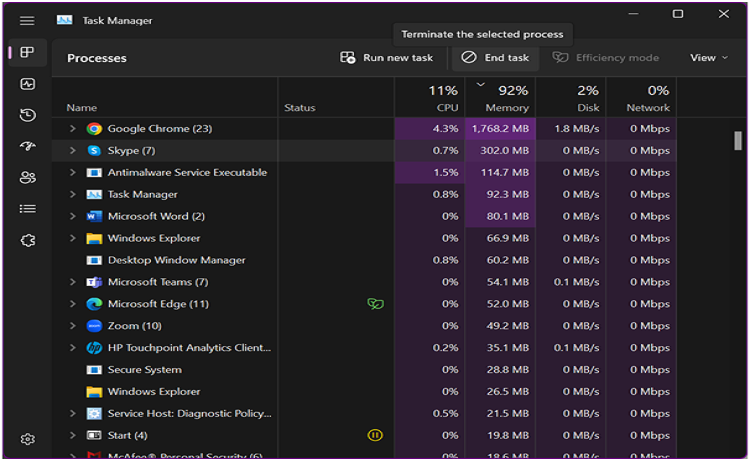Open the hamburger navigation menu

(27, 21)
